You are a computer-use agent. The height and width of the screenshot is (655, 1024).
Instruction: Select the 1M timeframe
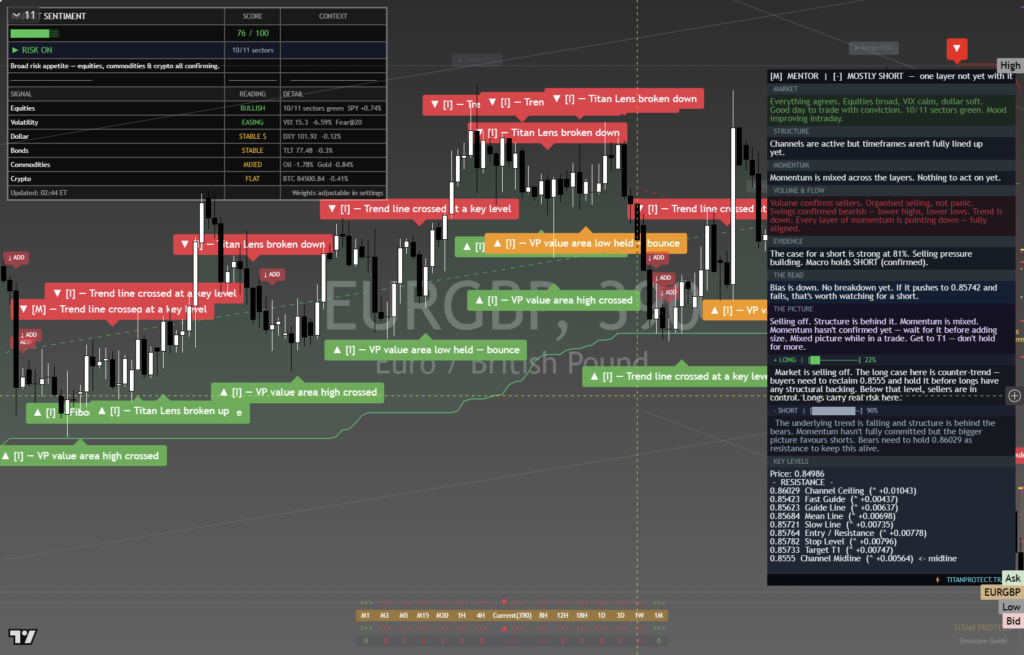click(659, 615)
